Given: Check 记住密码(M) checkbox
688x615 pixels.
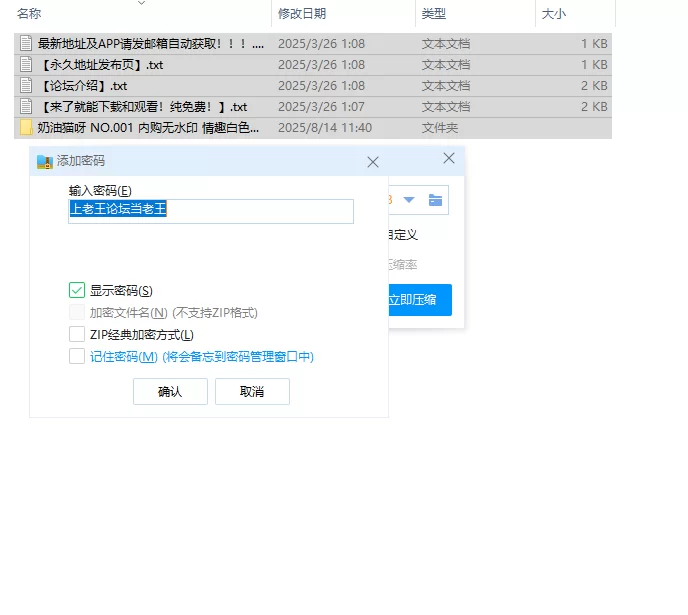Looking at the screenshot, I should [77, 356].
